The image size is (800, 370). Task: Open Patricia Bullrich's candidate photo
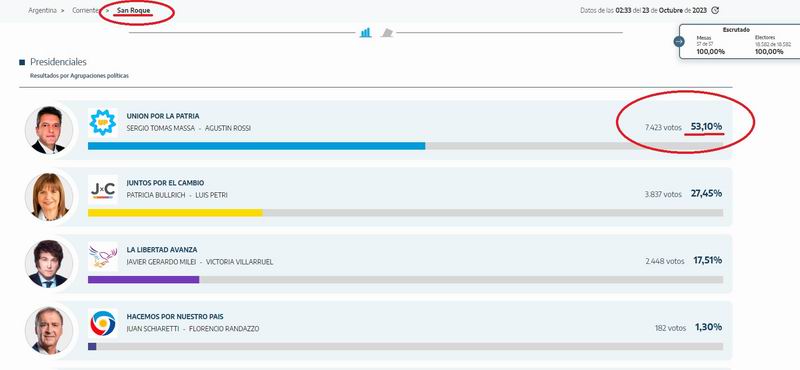(x=49, y=196)
